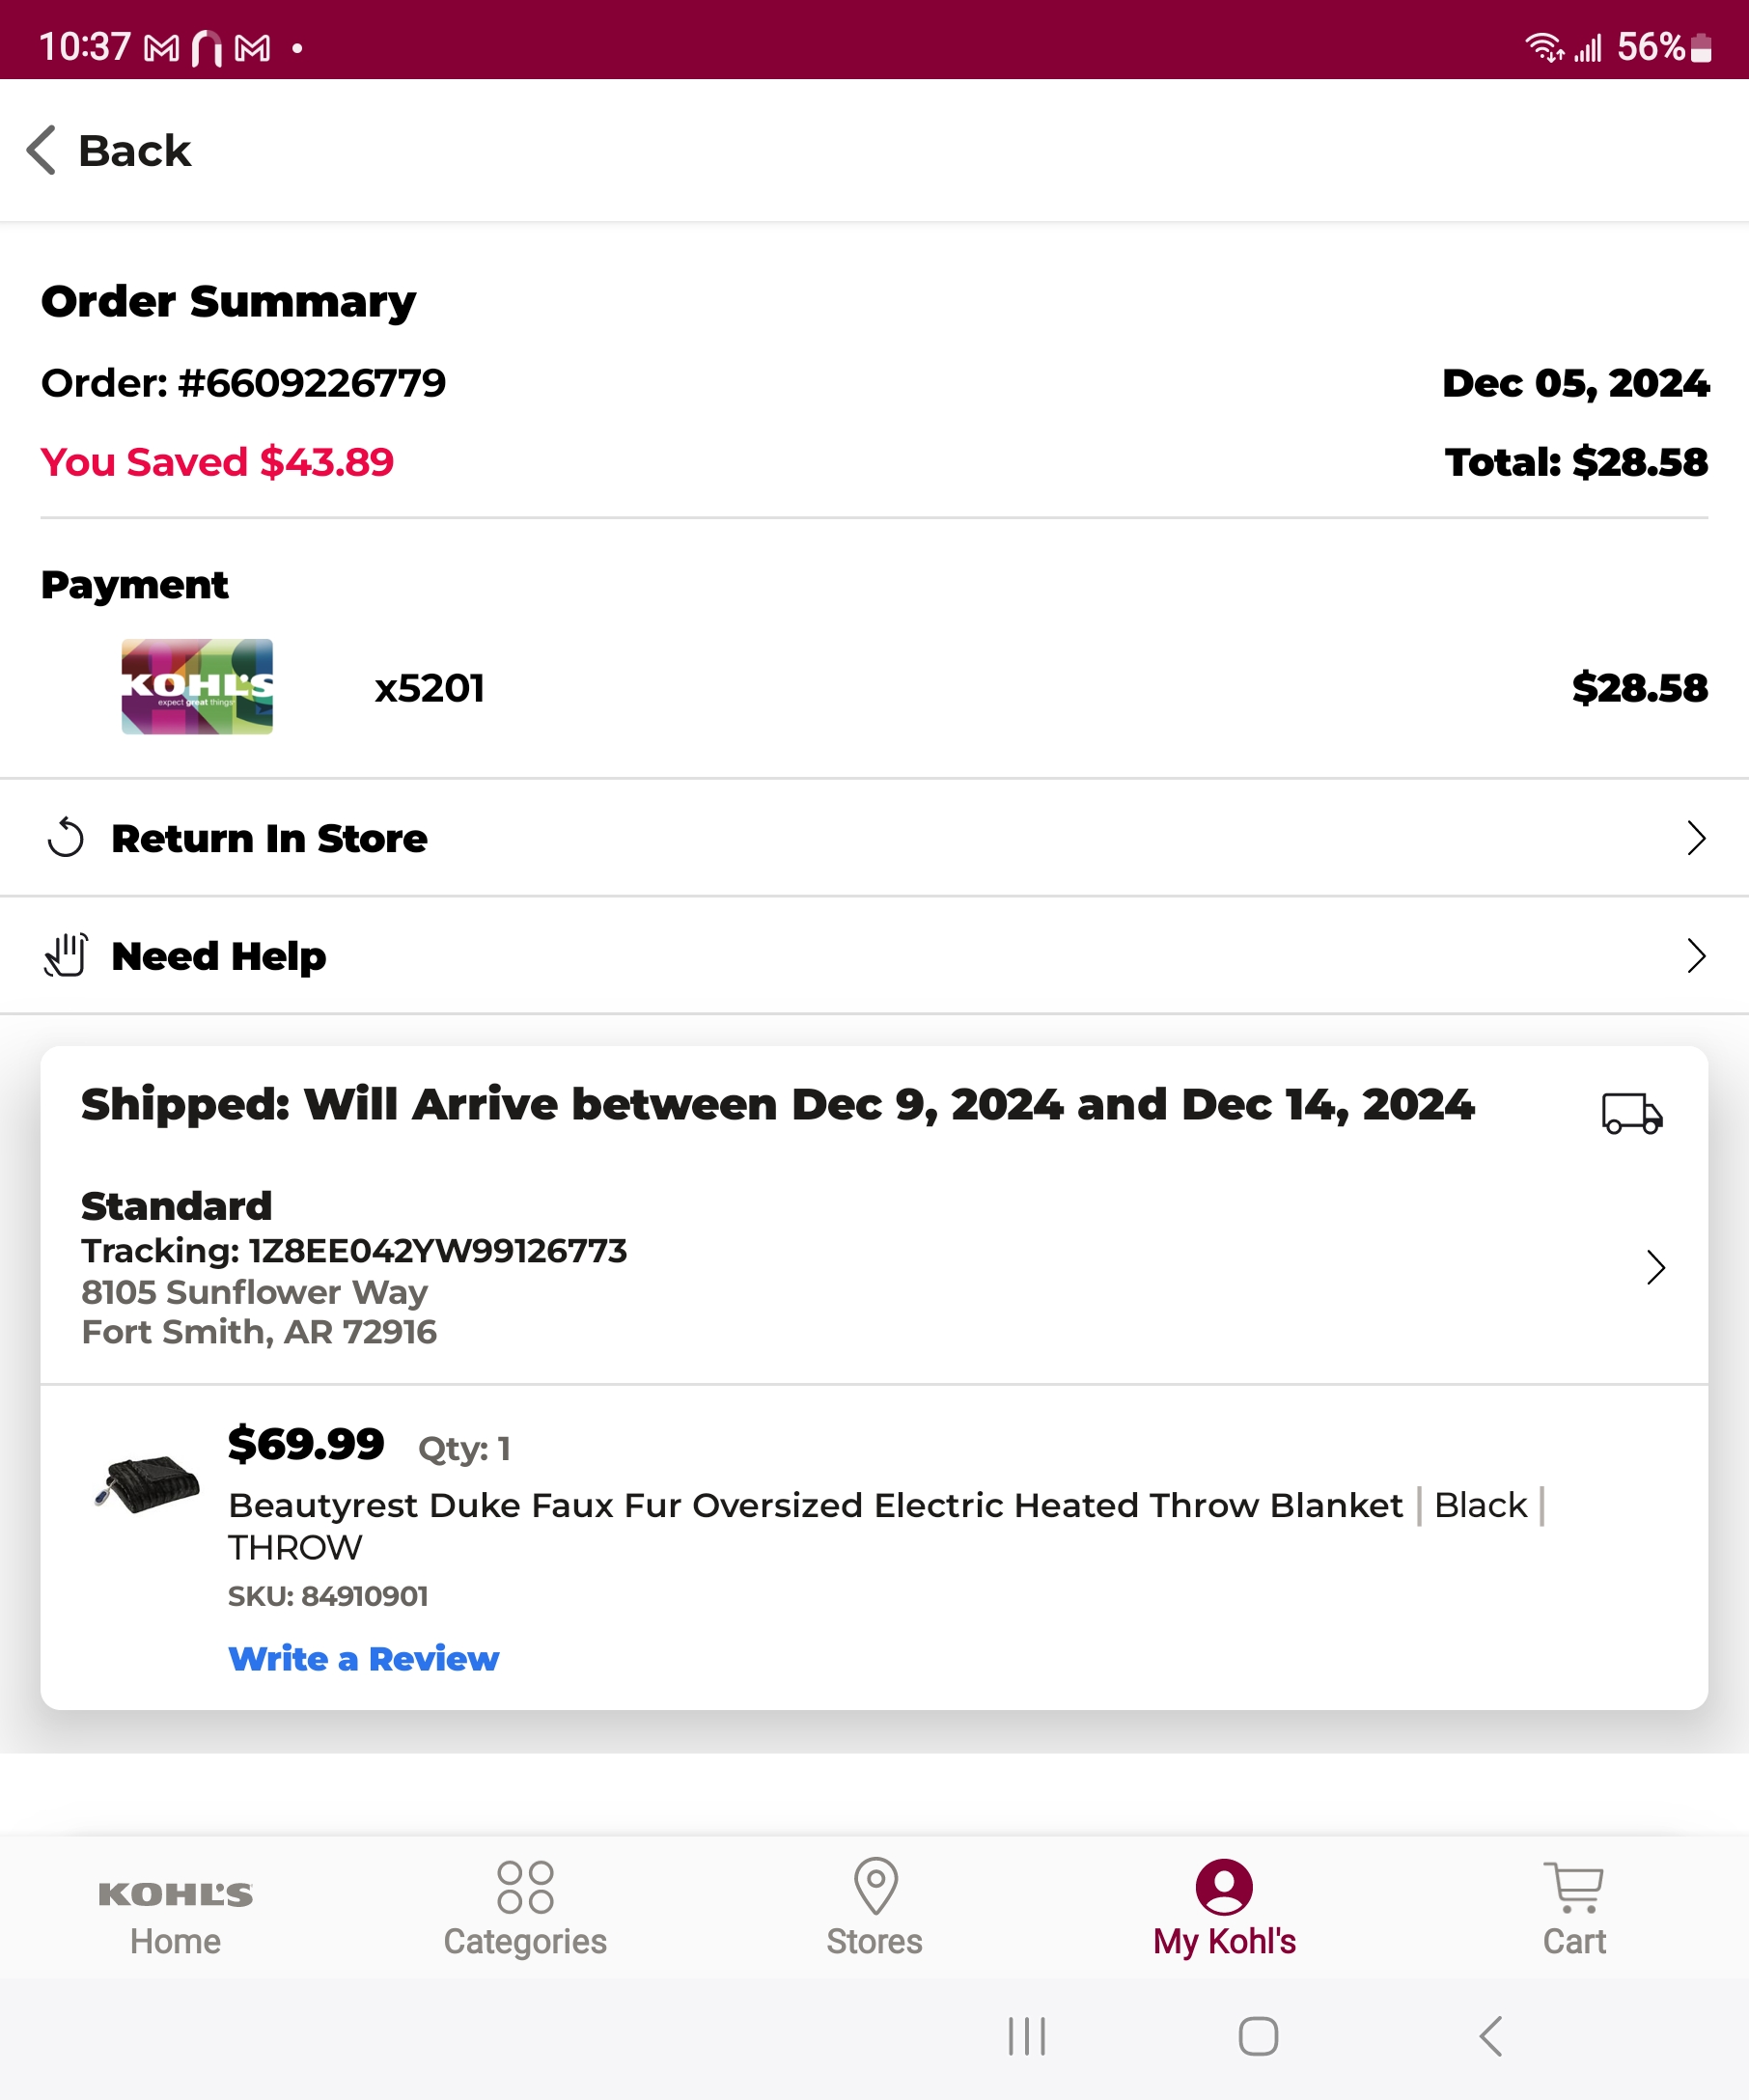Tap the Back arrow icon
Image resolution: width=1749 pixels, height=2100 pixels.
coord(41,150)
